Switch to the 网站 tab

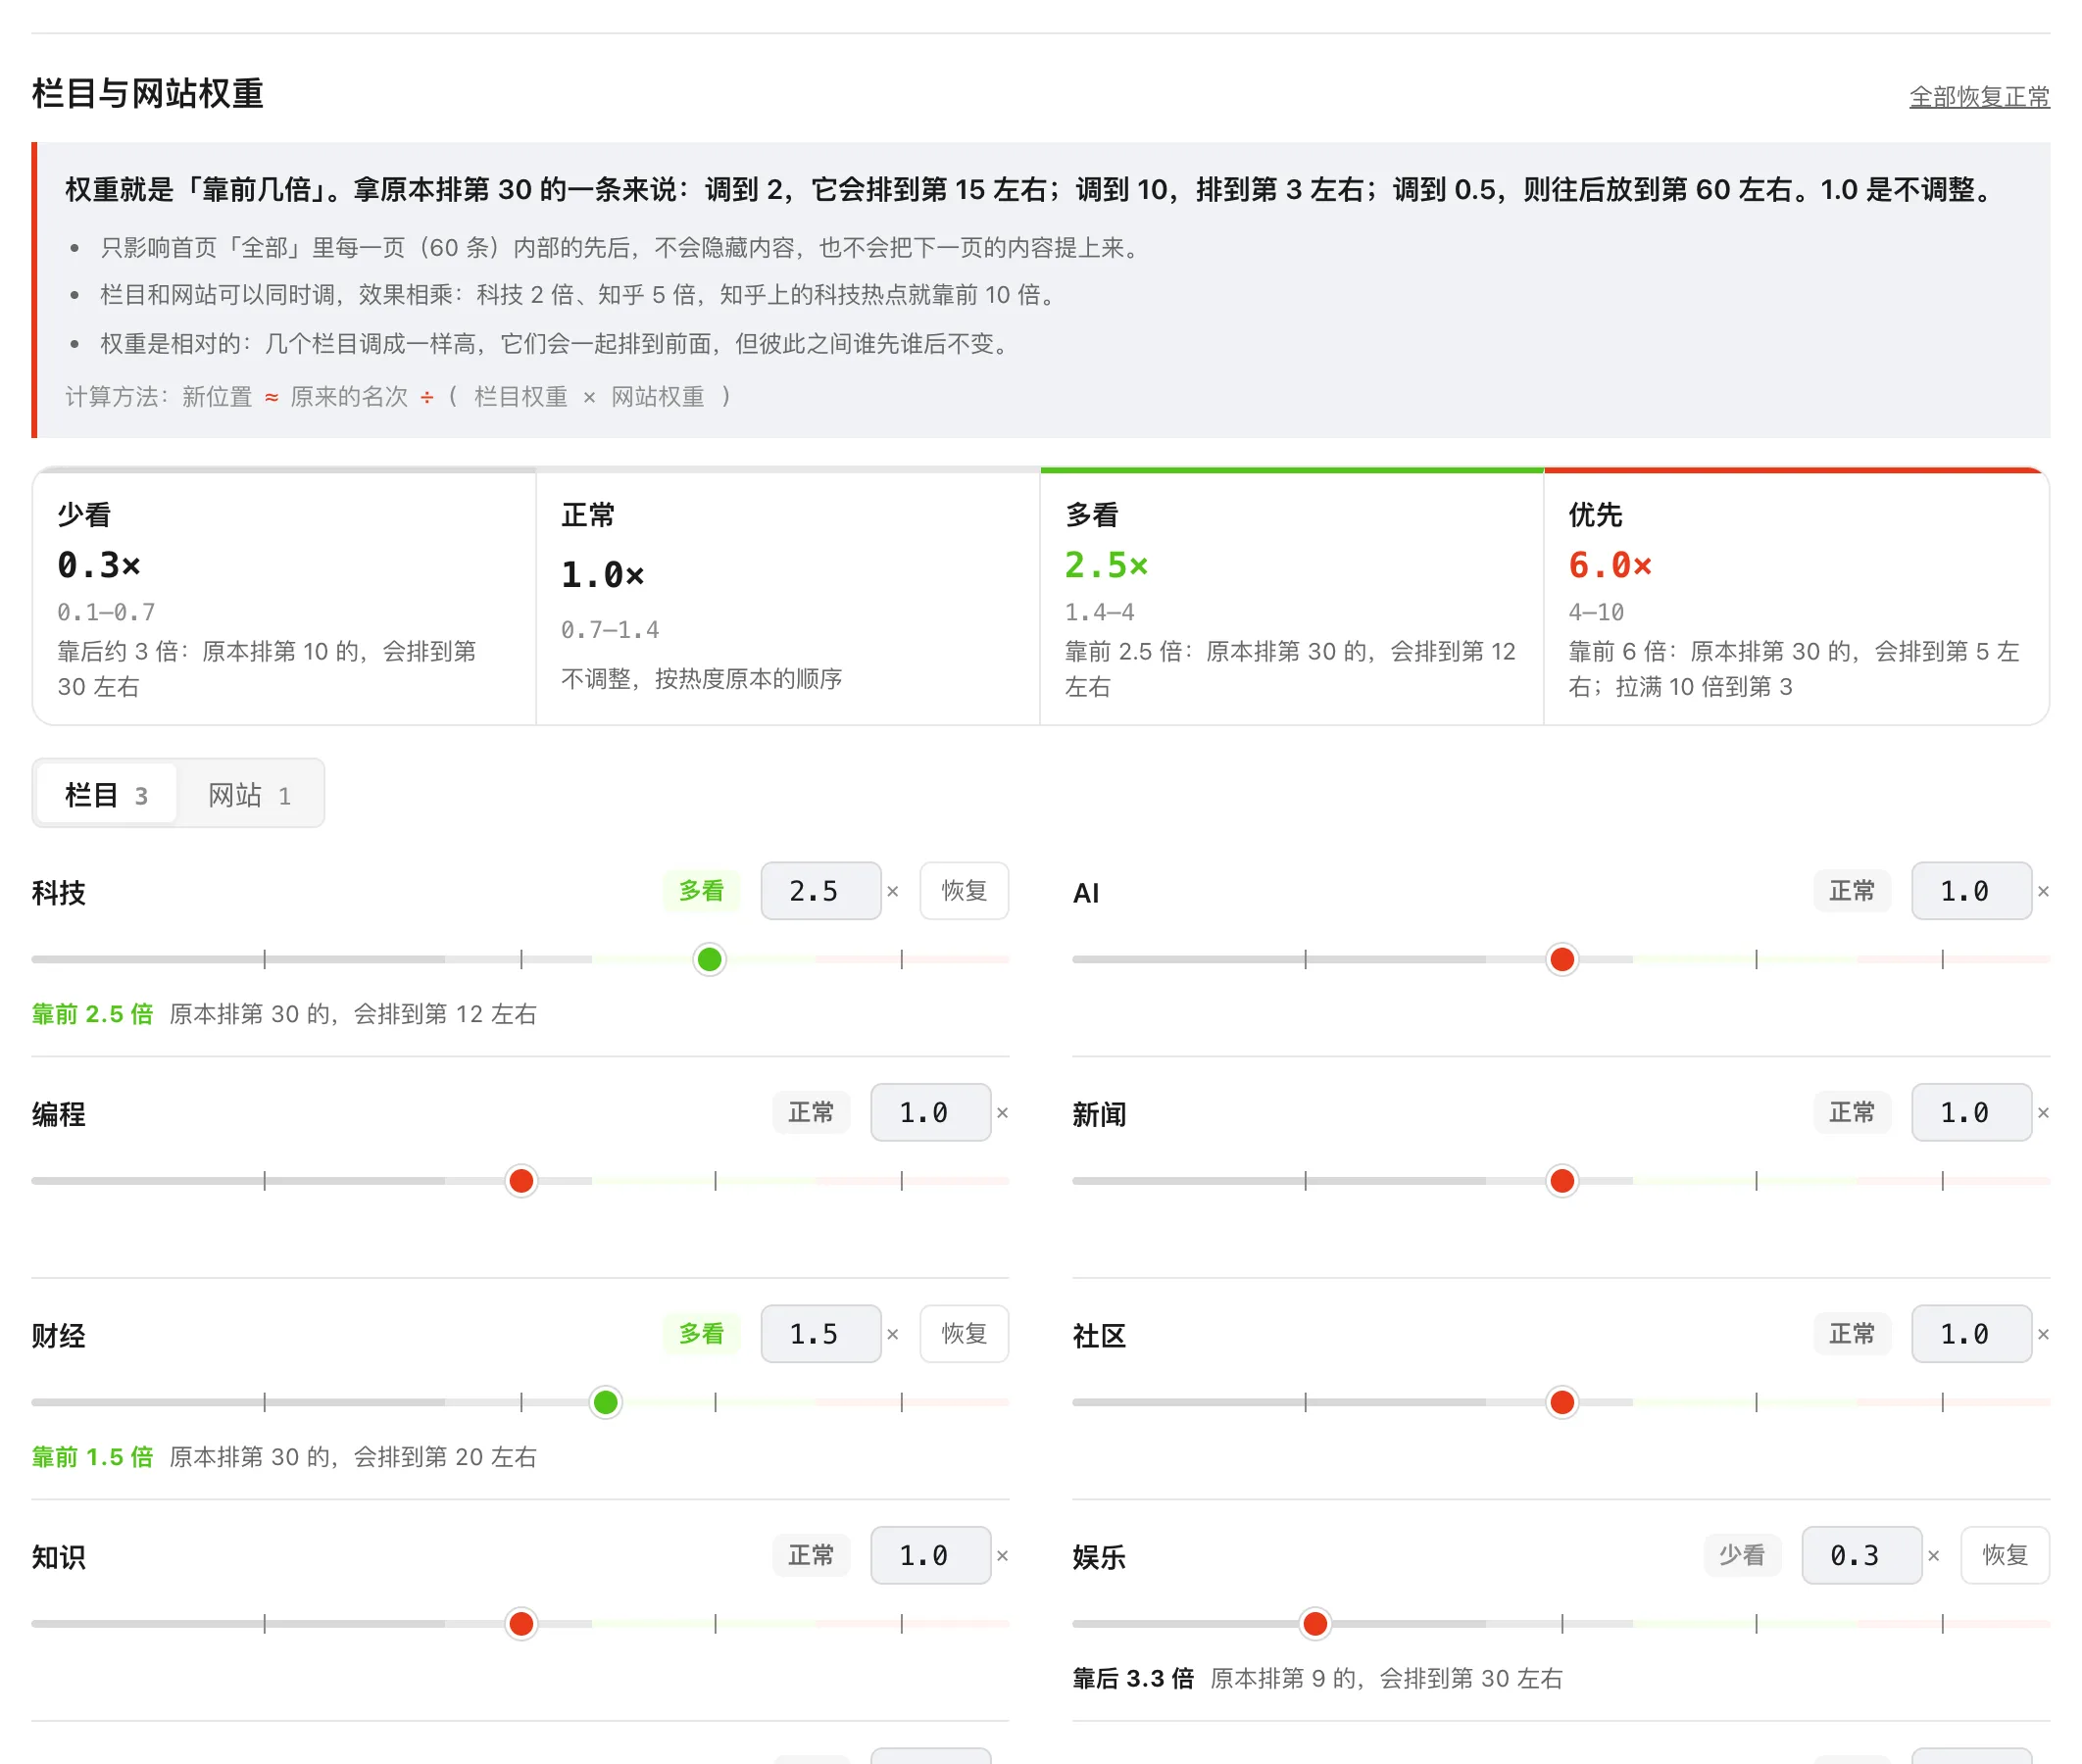click(x=249, y=794)
